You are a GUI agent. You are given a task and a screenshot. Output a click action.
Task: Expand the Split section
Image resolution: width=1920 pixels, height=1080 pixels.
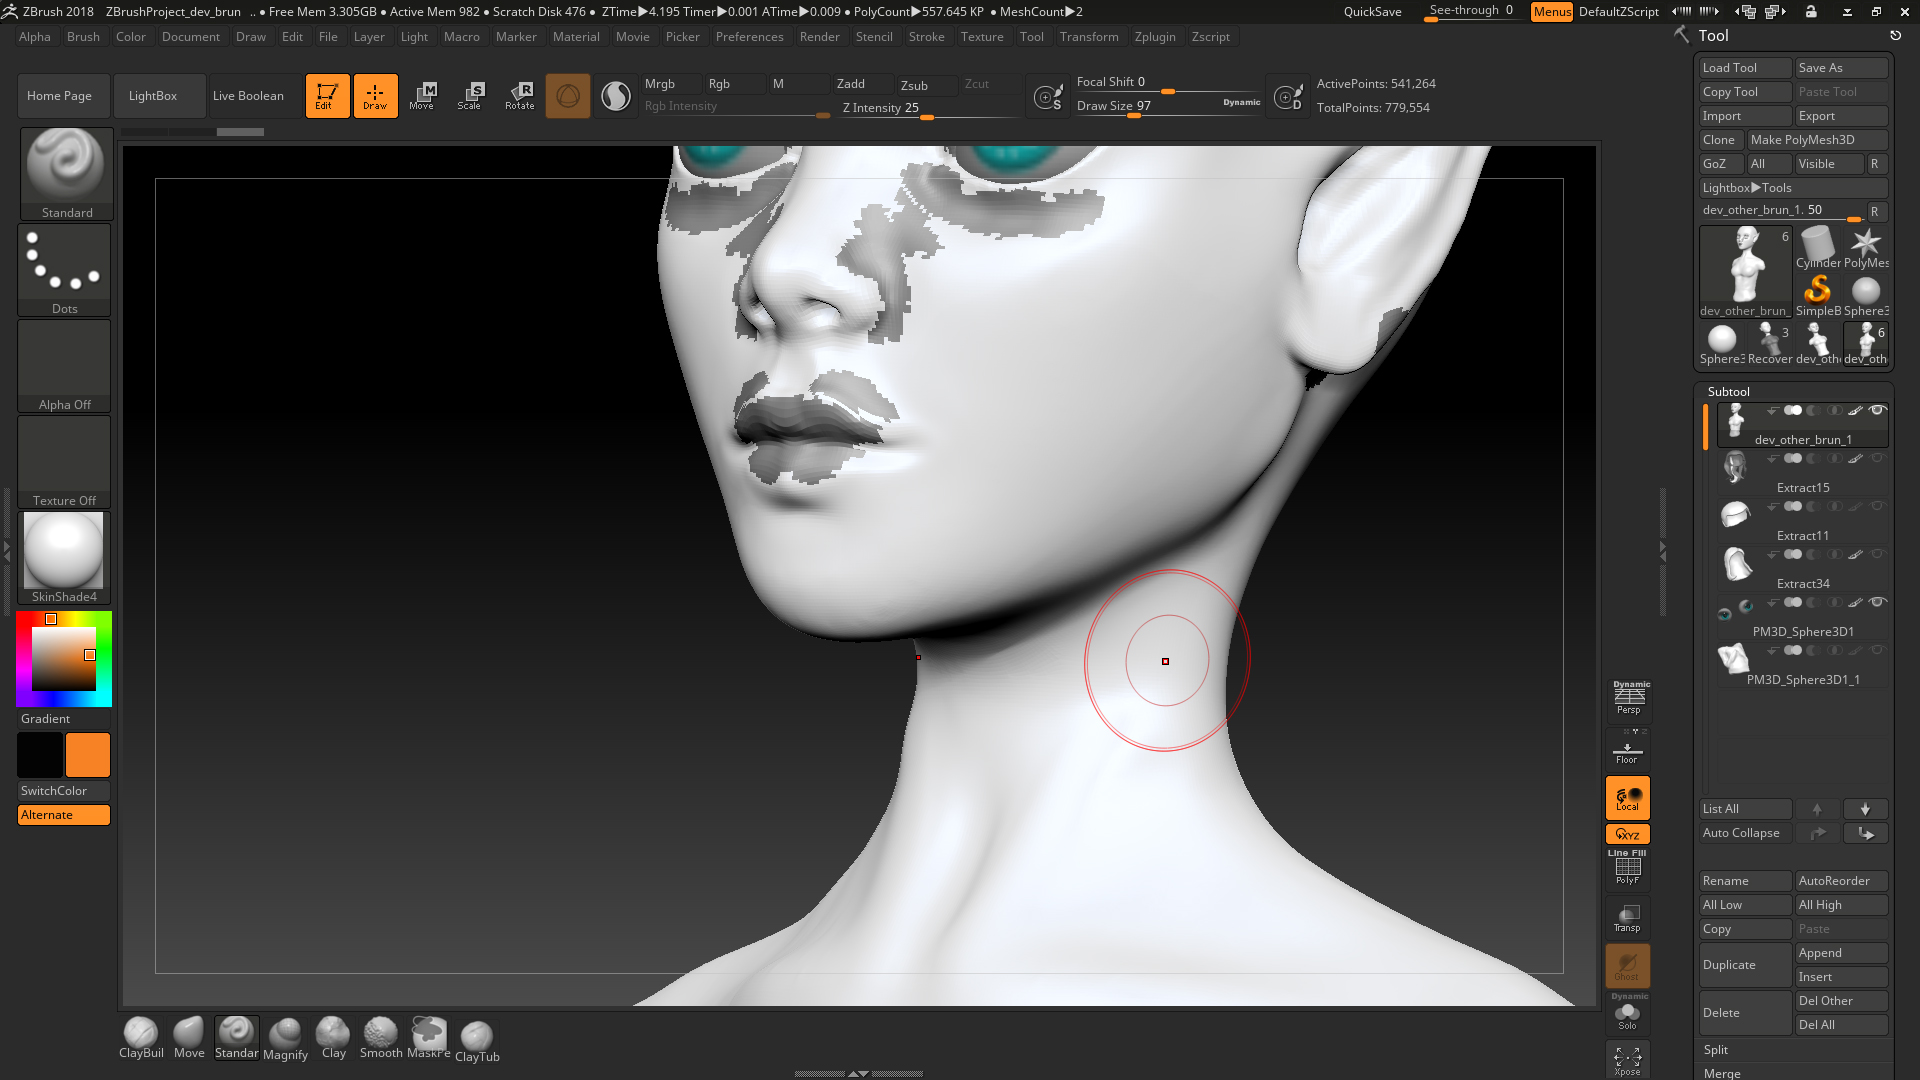pyautogui.click(x=1716, y=1050)
